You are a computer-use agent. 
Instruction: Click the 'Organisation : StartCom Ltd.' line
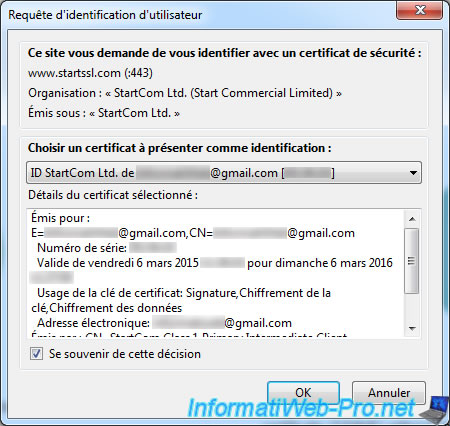pos(185,93)
